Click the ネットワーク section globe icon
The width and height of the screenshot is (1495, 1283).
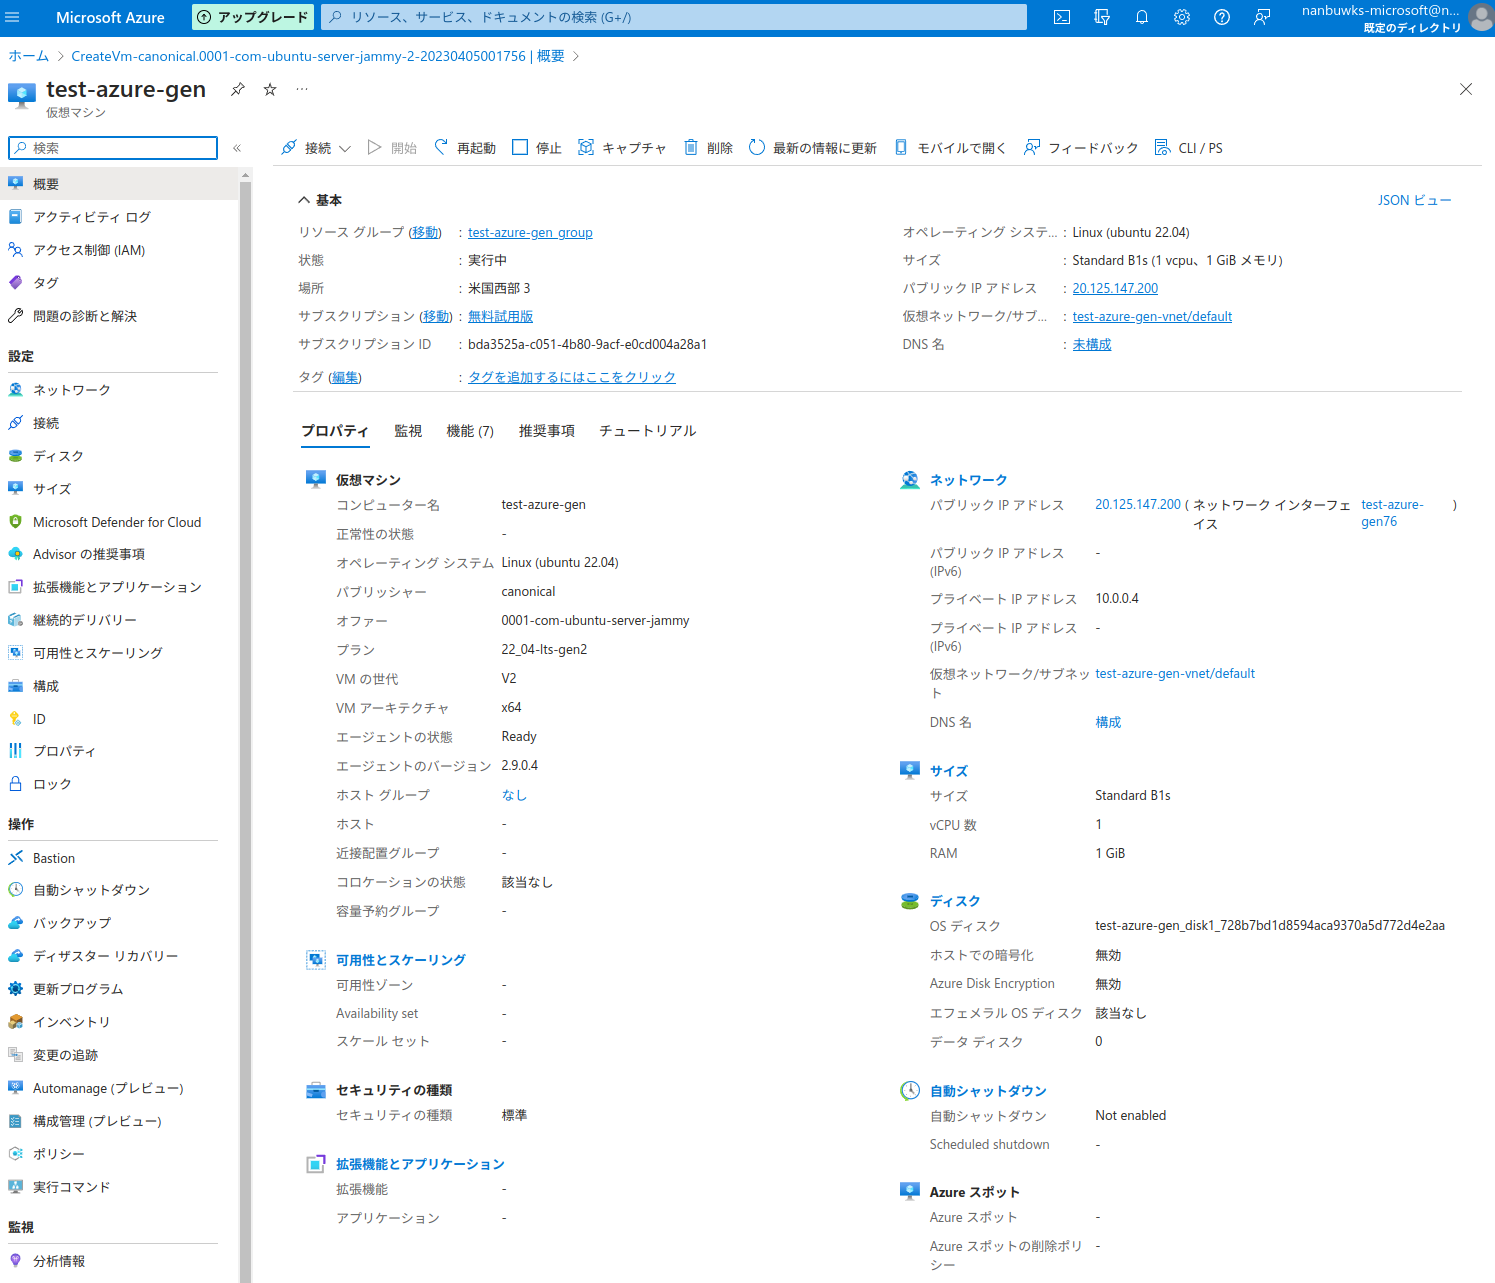[910, 480]
